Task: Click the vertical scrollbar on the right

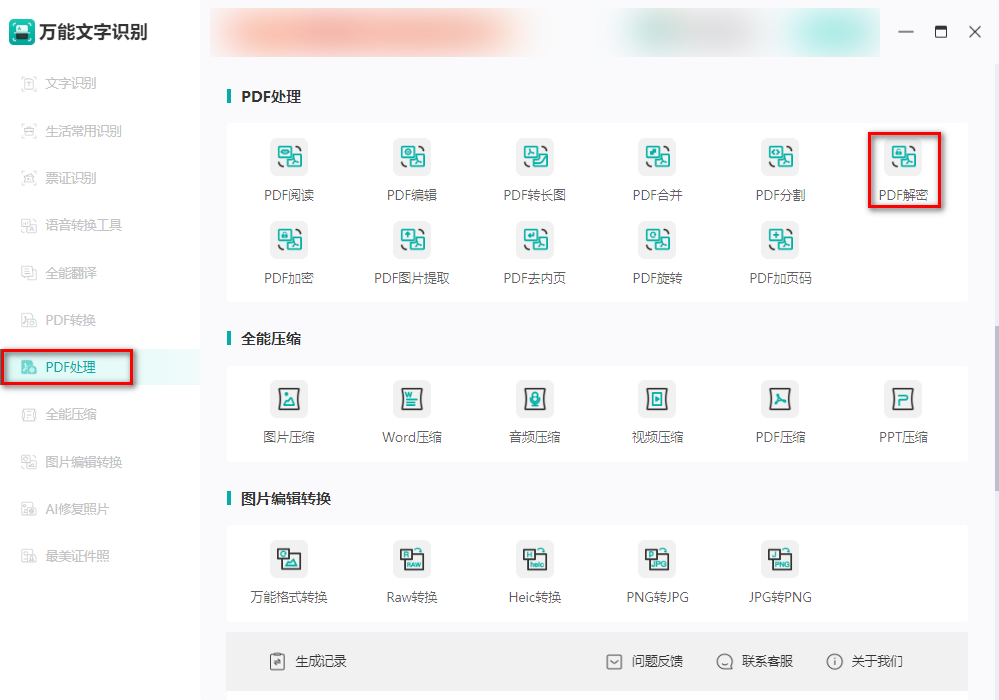Action: click(996, 408)
